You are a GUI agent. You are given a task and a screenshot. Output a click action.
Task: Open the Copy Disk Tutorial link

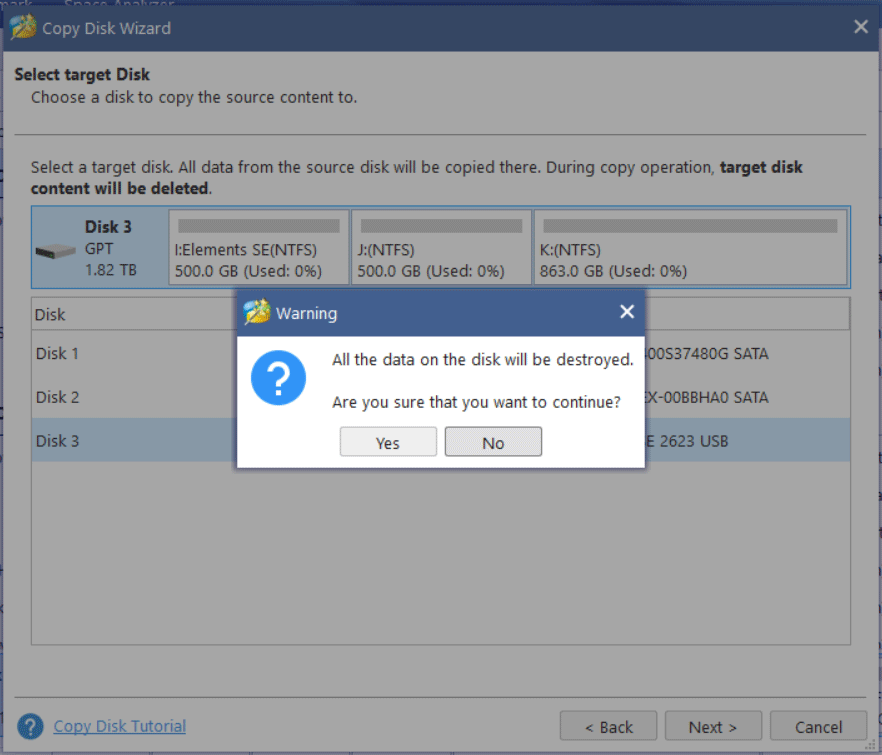pos(119,727)
